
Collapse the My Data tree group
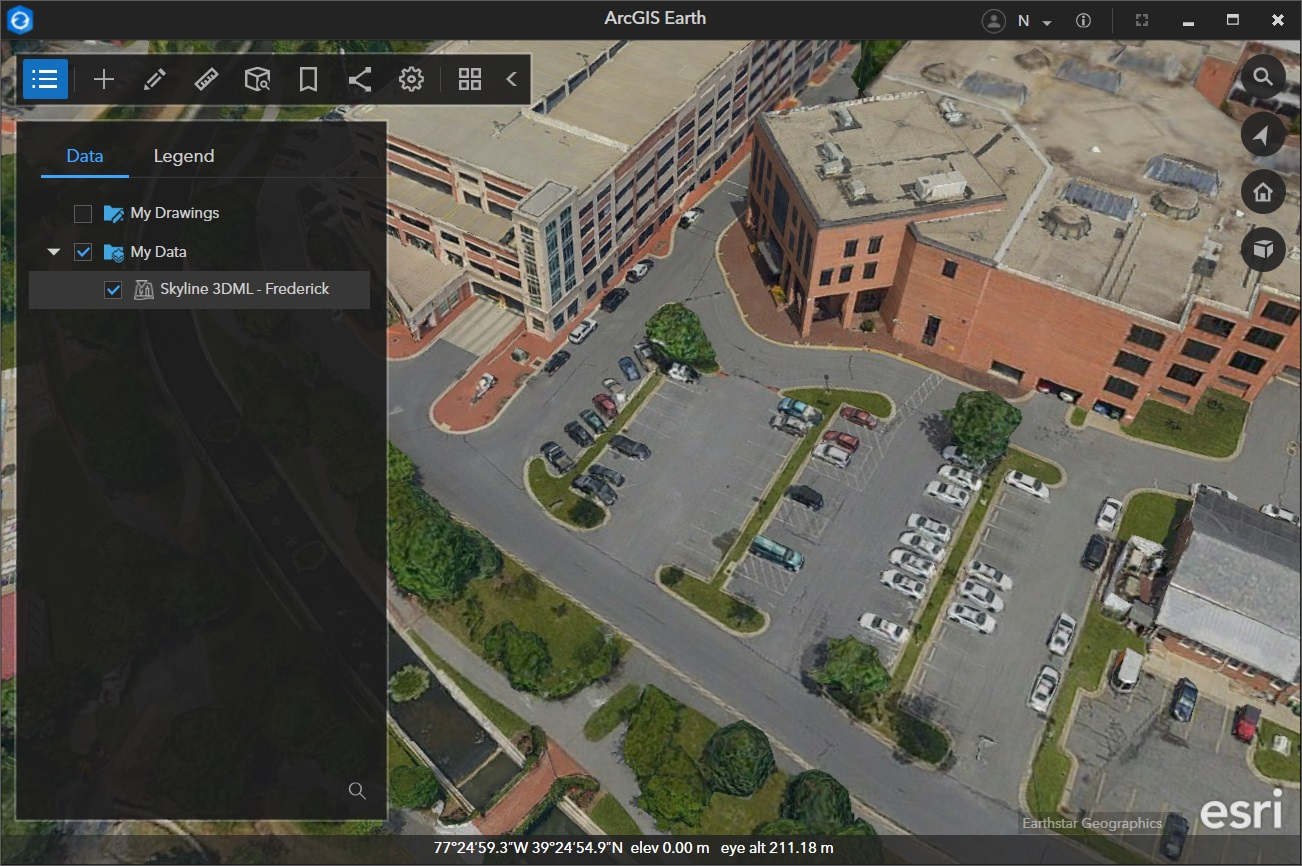point(54,252)
